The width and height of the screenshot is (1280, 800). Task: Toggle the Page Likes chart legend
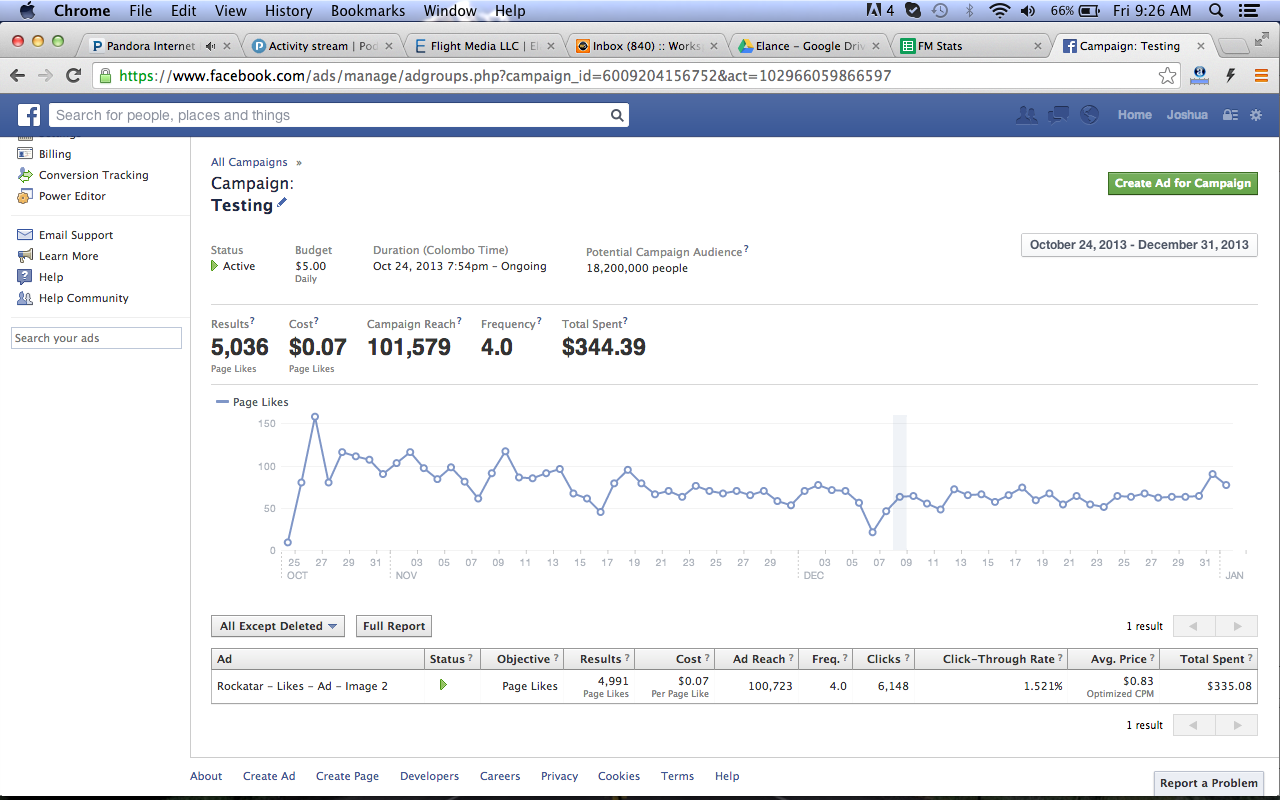point(252,402)
